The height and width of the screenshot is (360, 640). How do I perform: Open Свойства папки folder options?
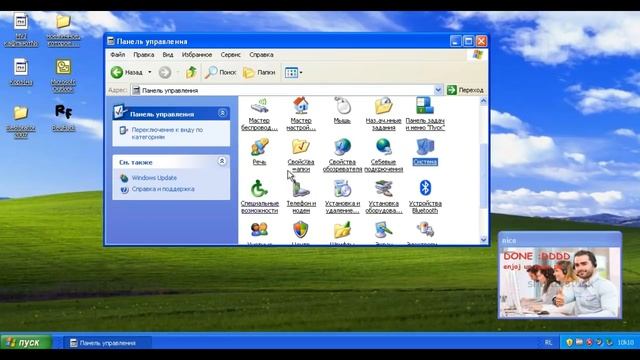tap(301, 155)
